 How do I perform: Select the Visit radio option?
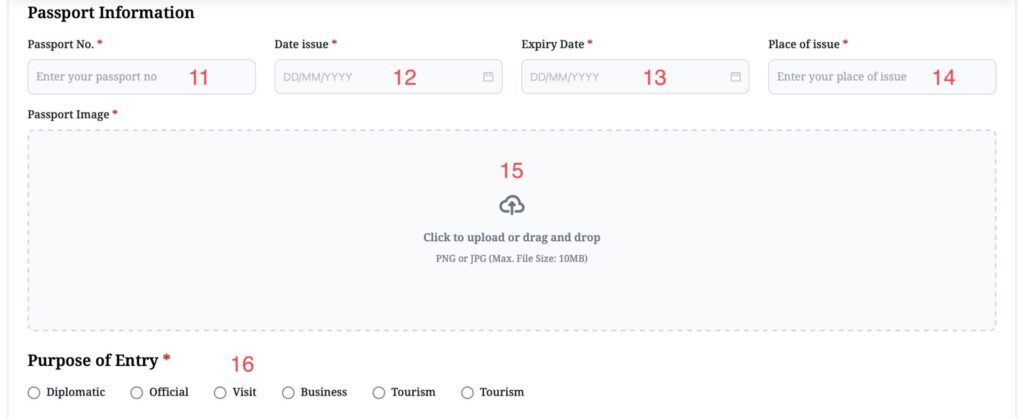pyautogui.click(x=220, y=393)
